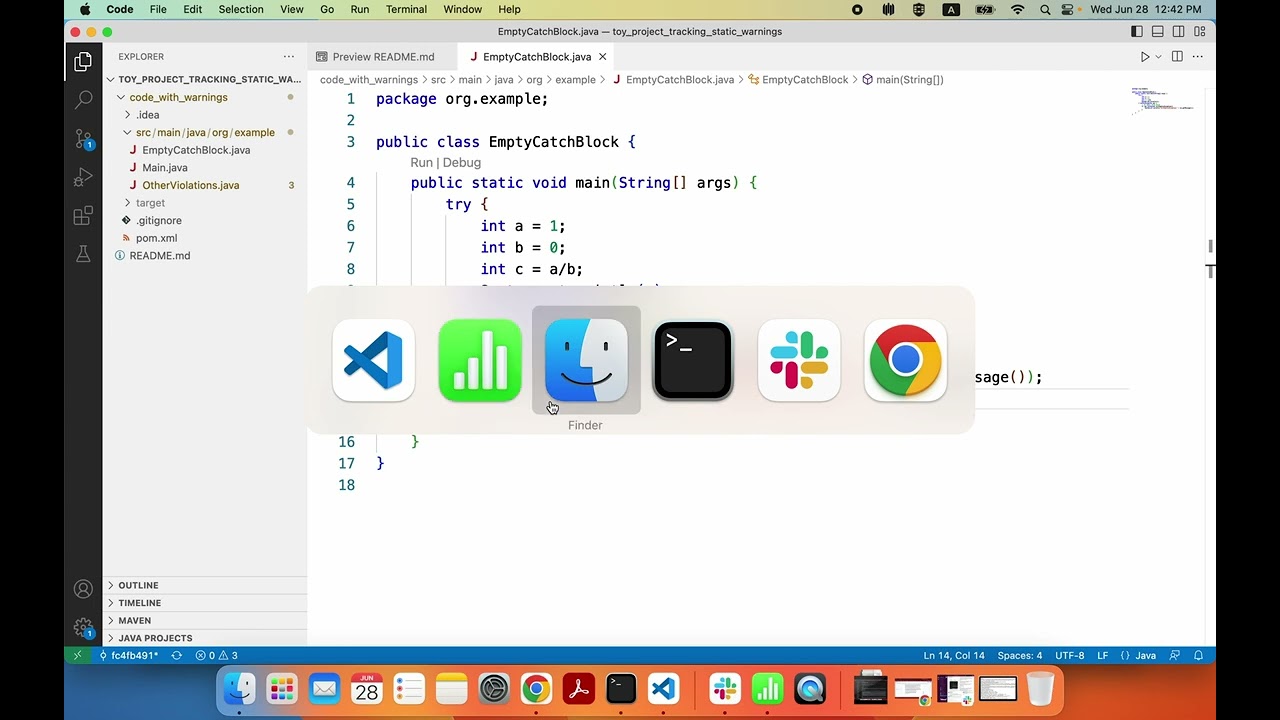Click the code_with_warnings breadcrumb
This screenshot has width=1280, height=720.
click(x=369, y=79)
